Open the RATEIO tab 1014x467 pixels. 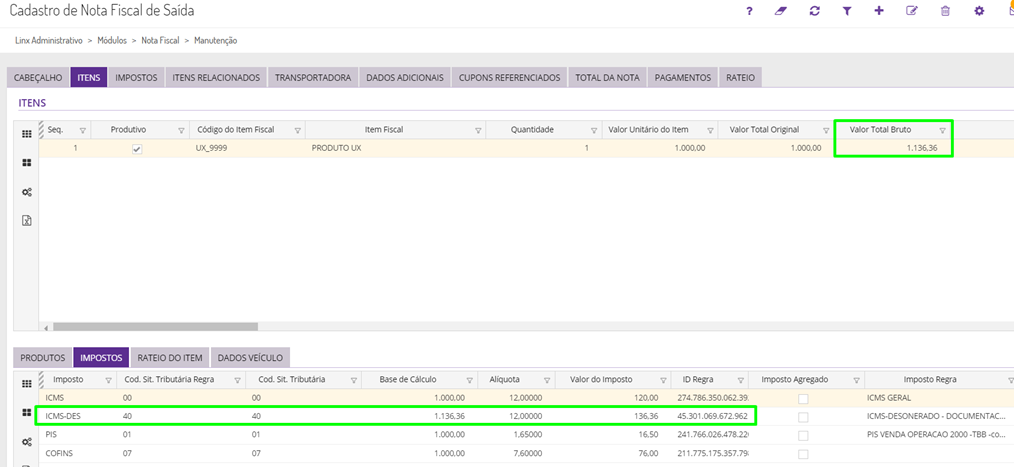pyautogui.click(x=740, y=78)
